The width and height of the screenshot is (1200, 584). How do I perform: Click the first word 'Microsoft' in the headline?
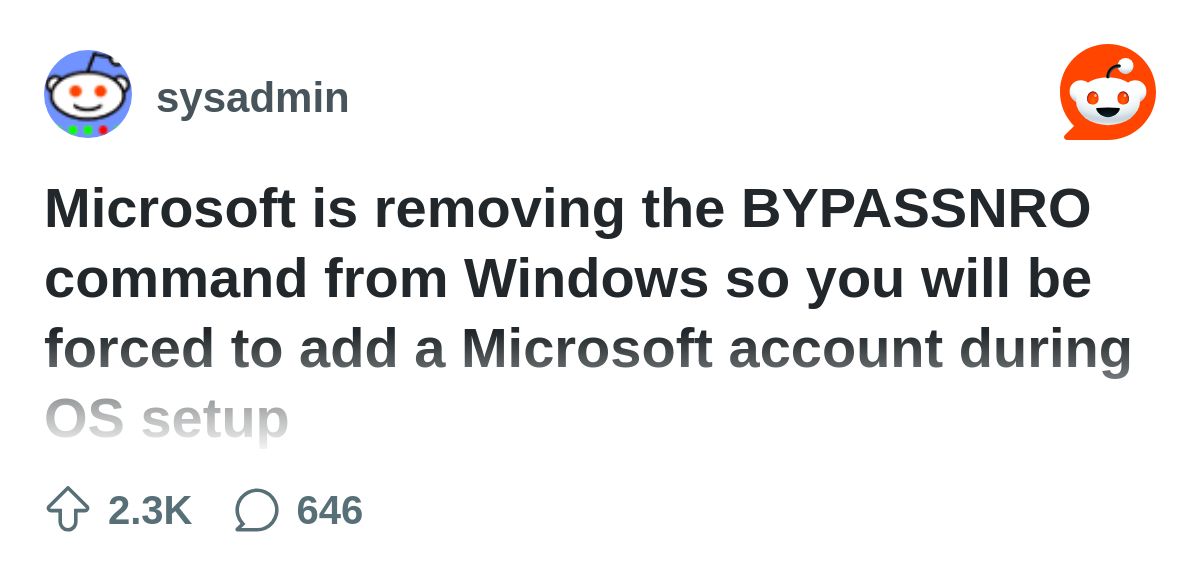pyautogui.click(x=170, y=209)
